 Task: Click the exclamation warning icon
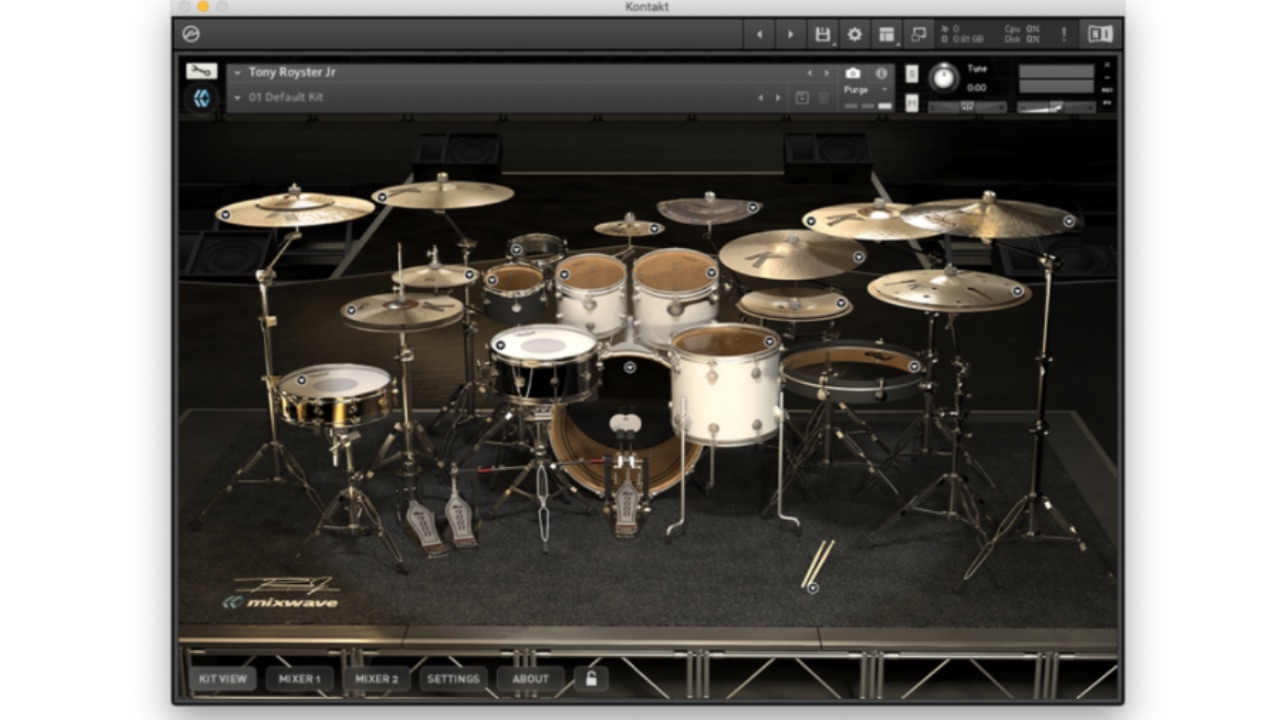coord(1063,35)
